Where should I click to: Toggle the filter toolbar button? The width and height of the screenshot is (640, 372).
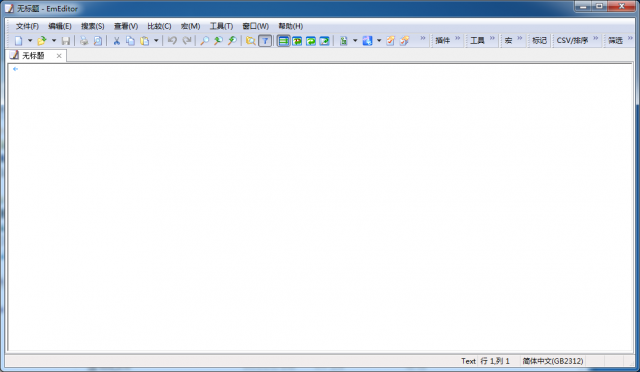265,40
